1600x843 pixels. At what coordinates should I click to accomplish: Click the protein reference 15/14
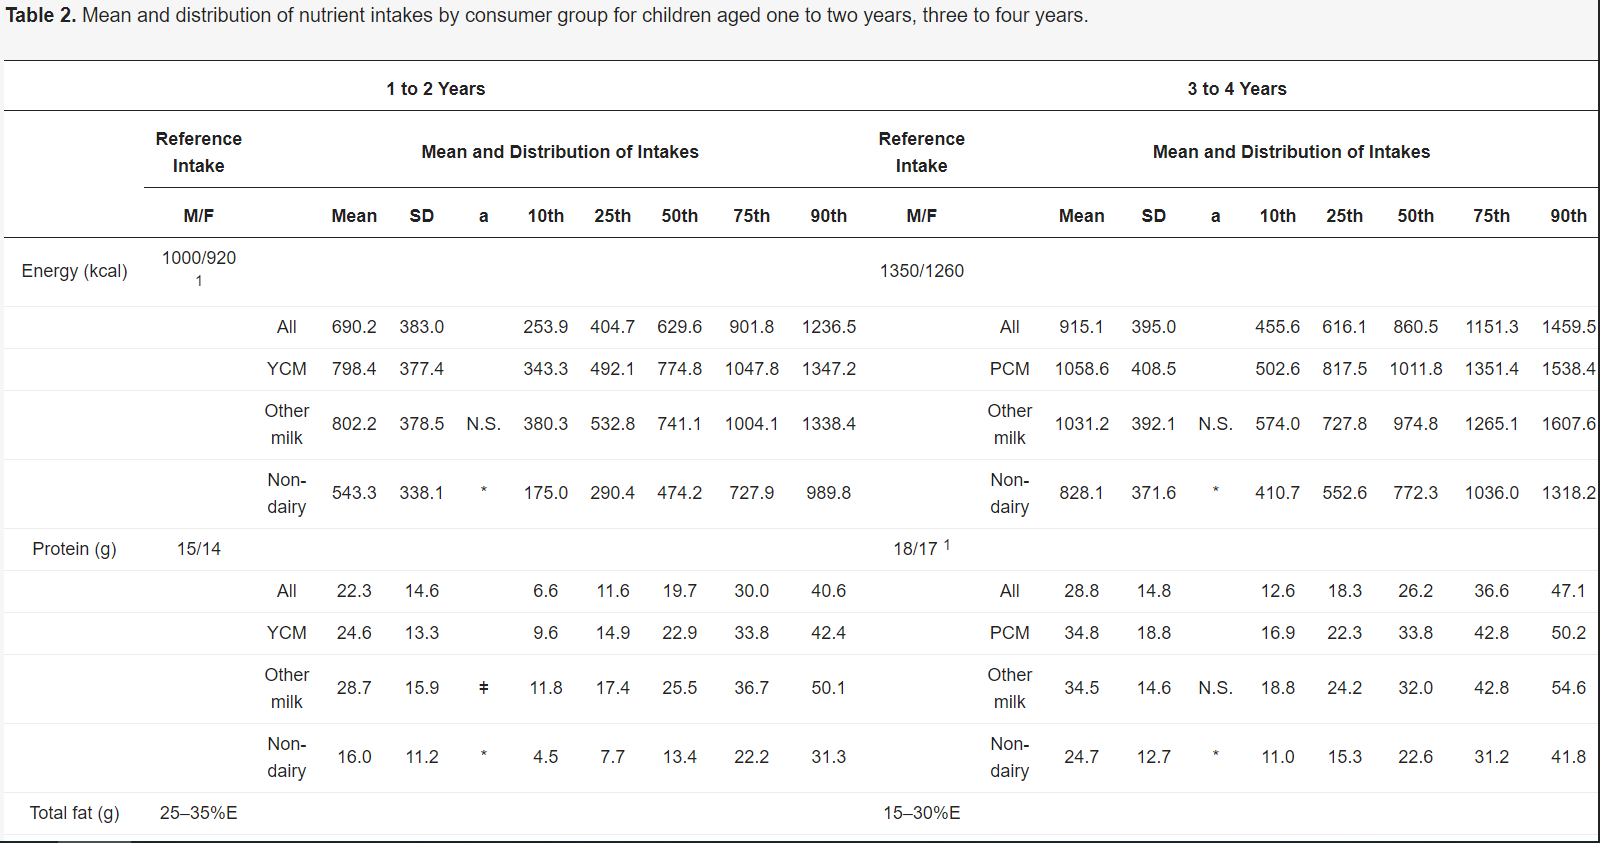[199, 549]
